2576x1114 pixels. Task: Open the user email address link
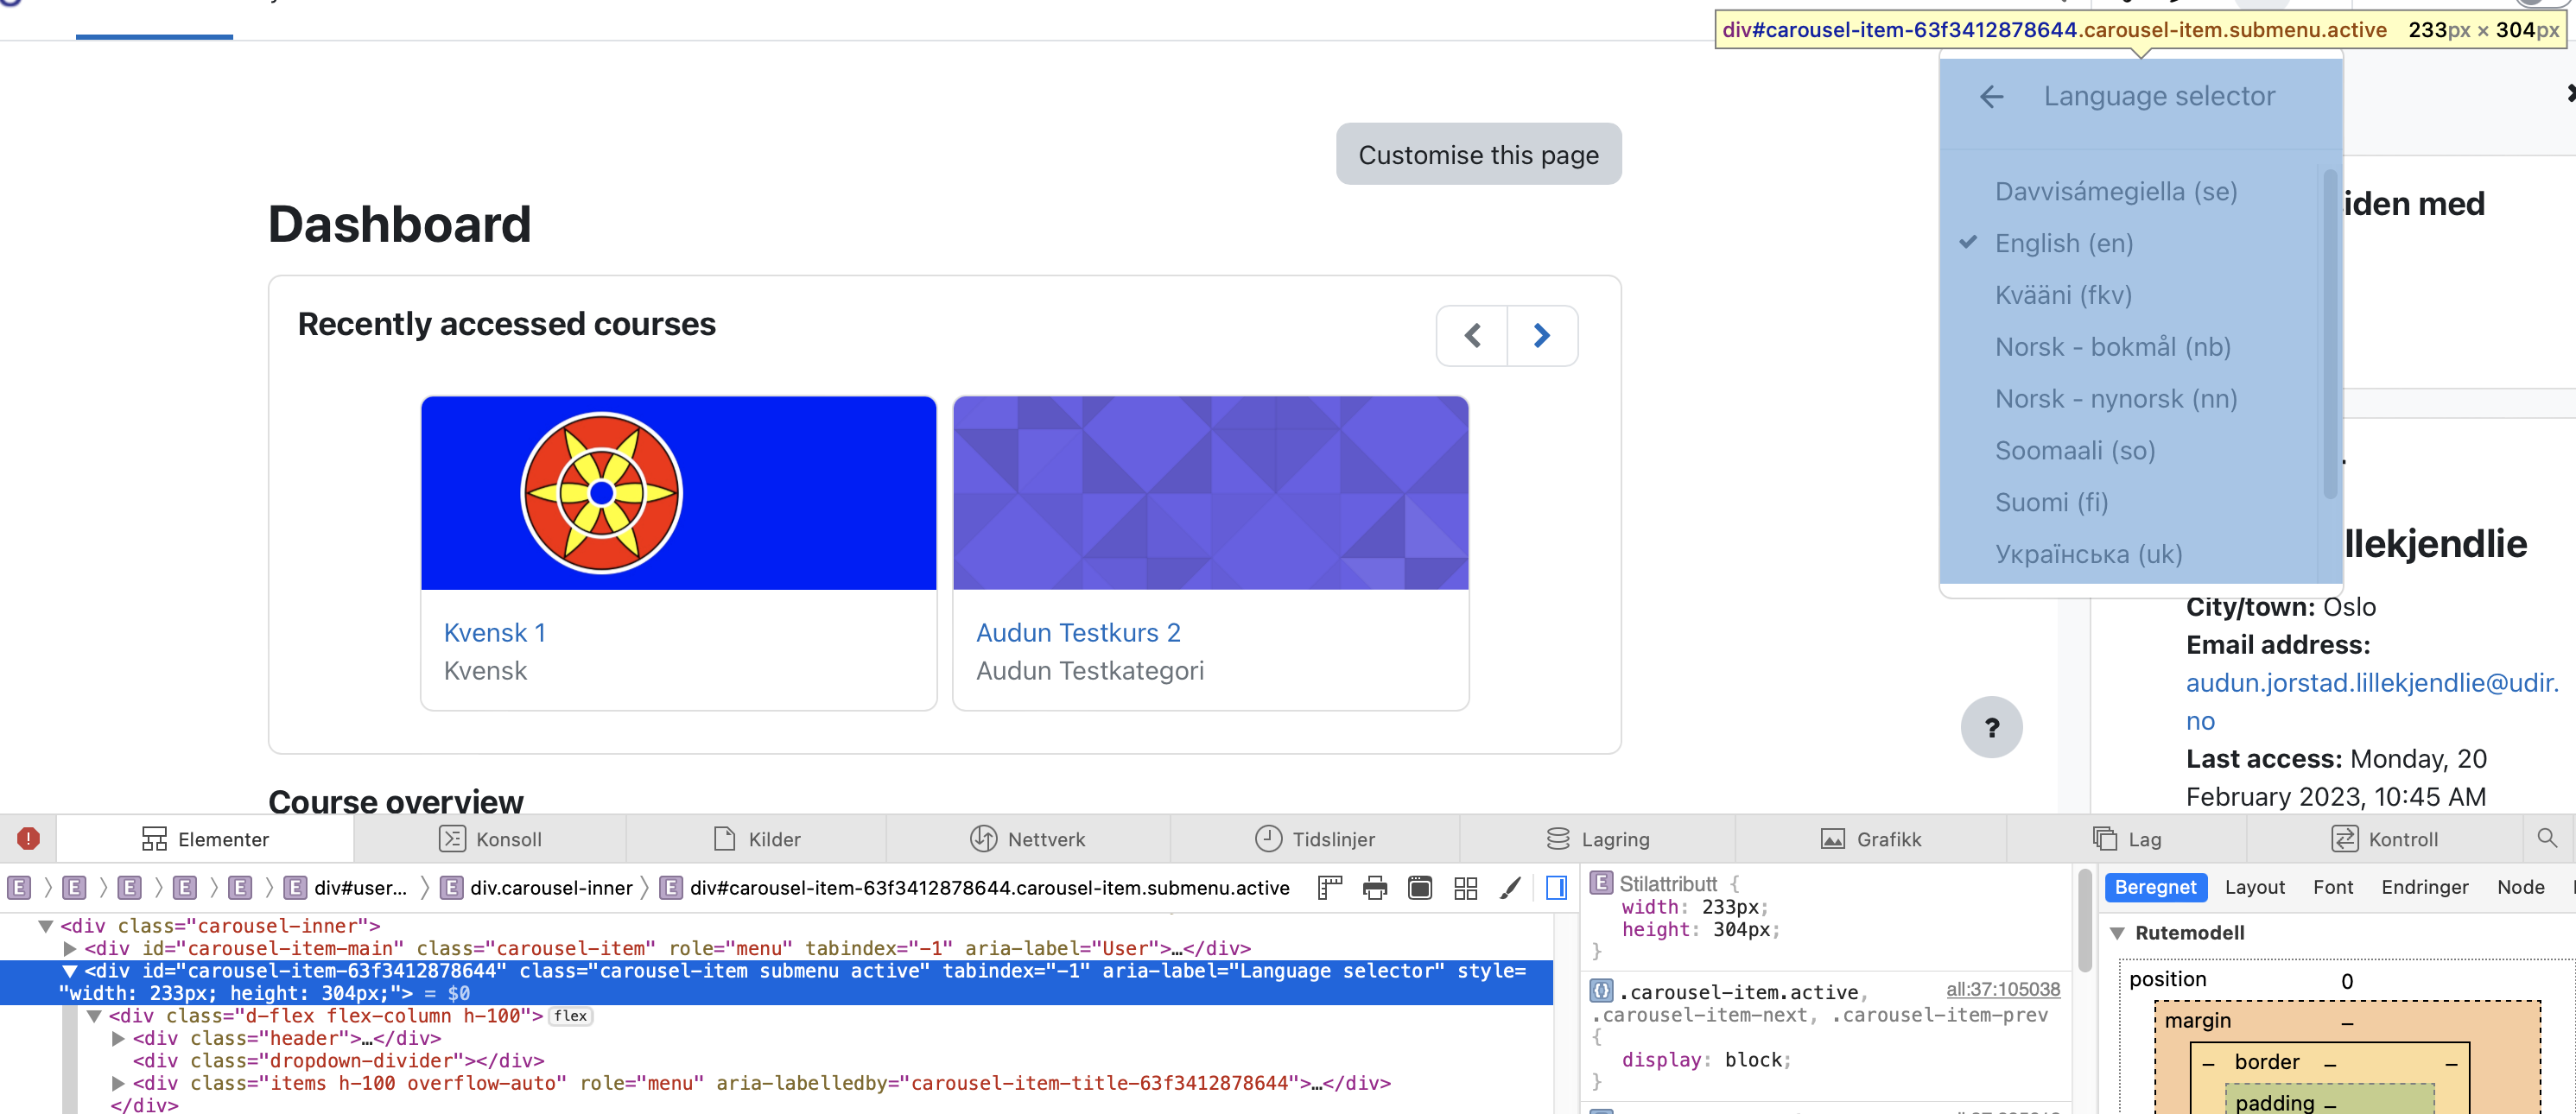click(2371, 701)
